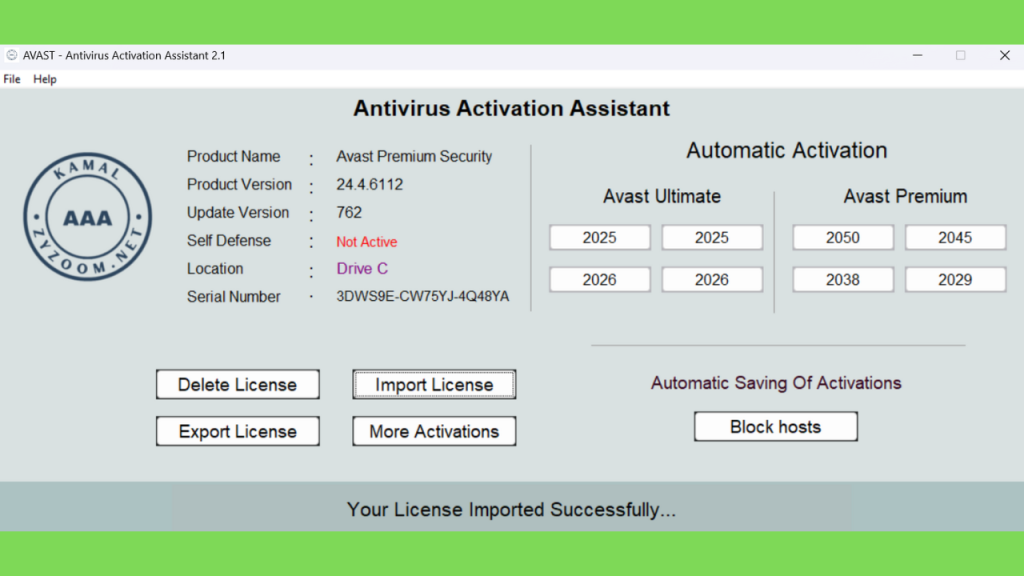Maximize the Antivirus Activation Assistant window
Image resolution: width=1024 pixels, height=576 pixels.
pyautogui.click(x=961, y=56)
